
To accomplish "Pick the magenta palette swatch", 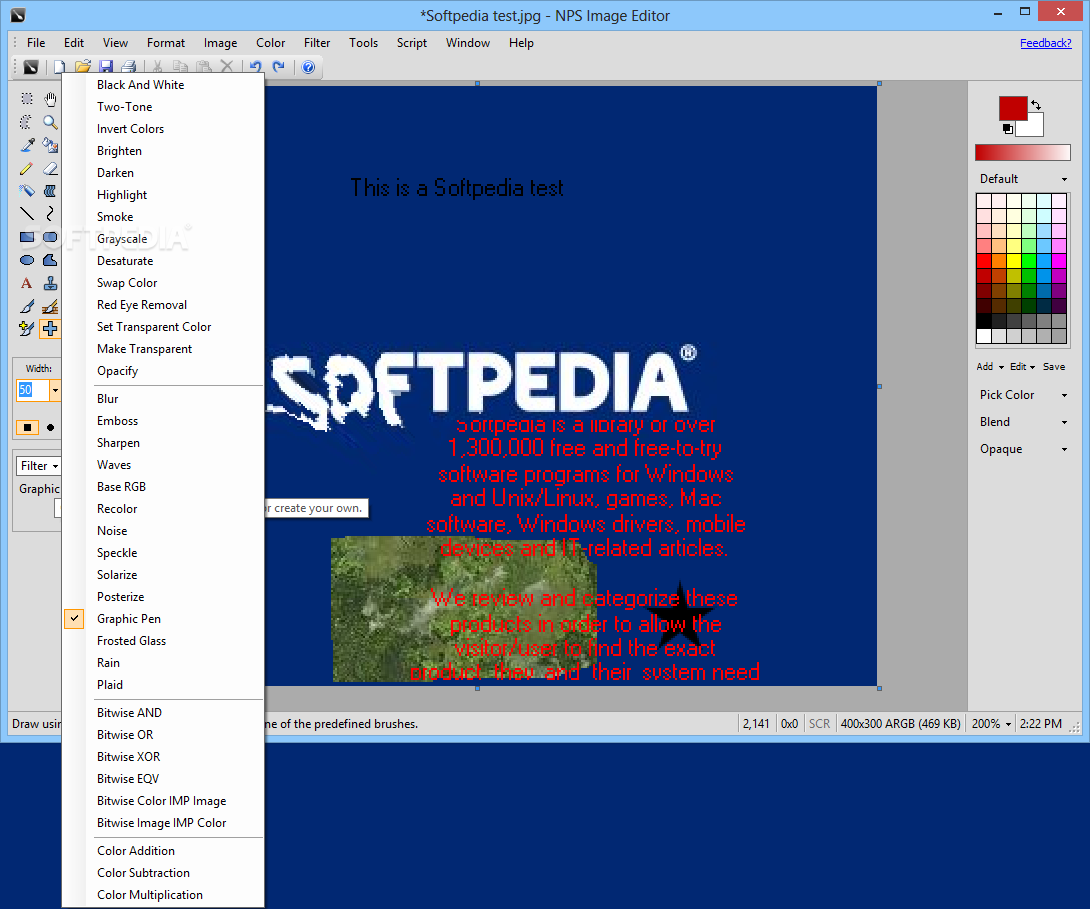I will (x=1059, y=261).
